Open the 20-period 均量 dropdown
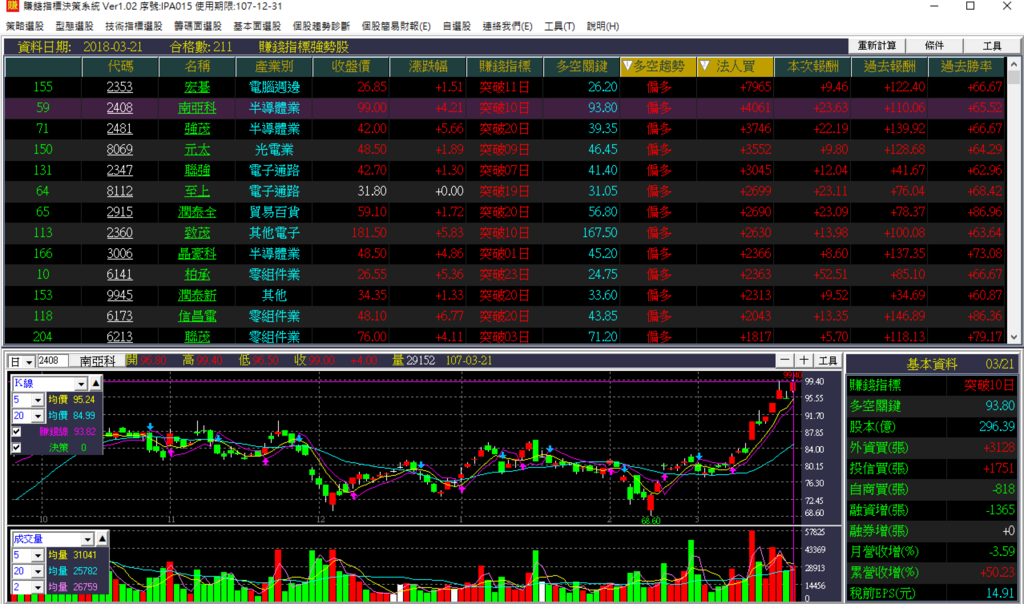 (x=38, y=571)
